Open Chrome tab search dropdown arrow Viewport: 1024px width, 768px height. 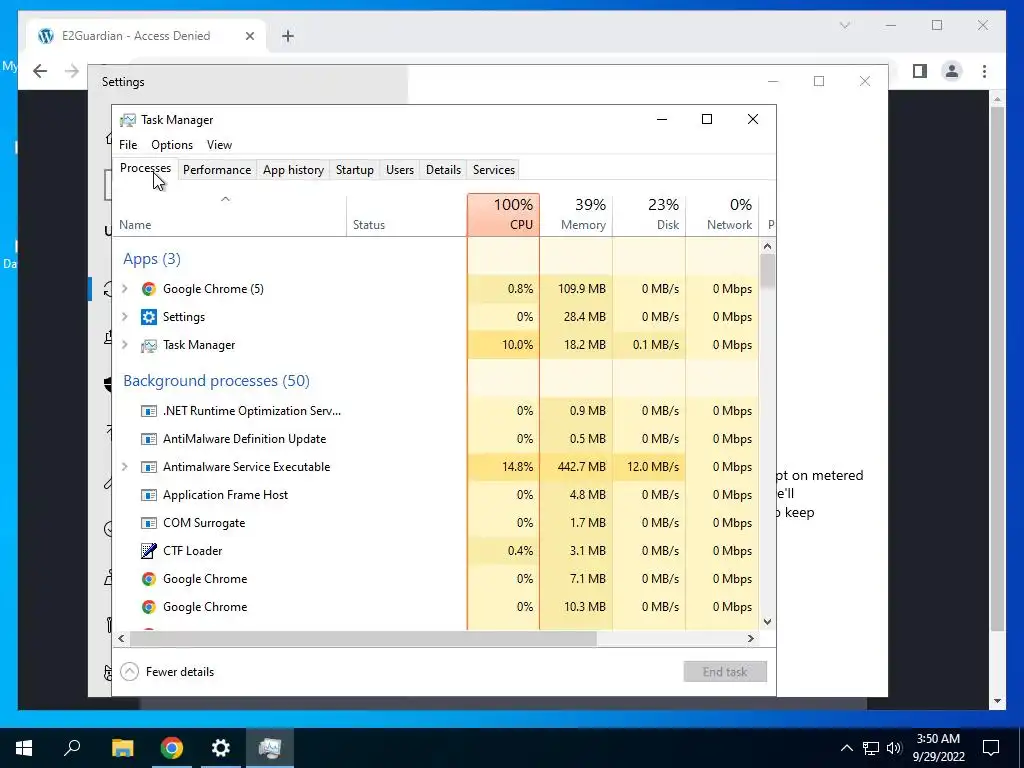(x=844, y=25)
